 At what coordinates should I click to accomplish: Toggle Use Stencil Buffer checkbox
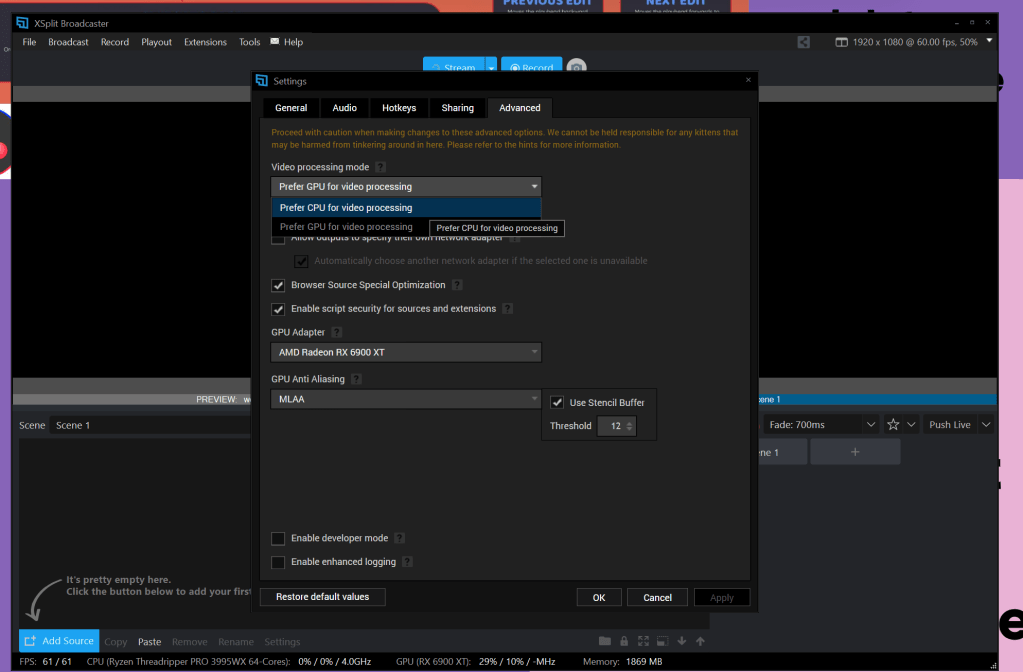click(557, 403)
